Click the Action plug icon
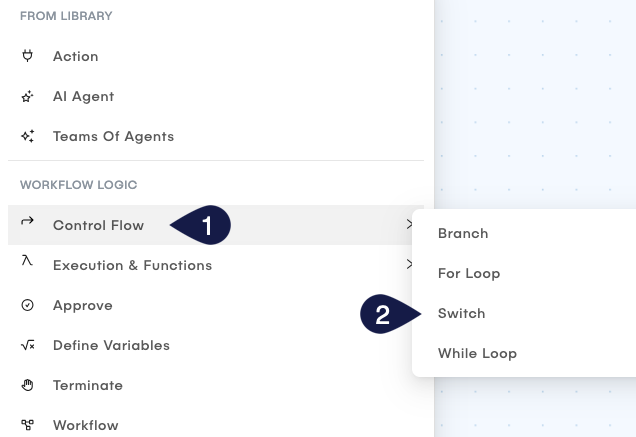Viewport: 636px width, 437px height. [28, 56]
